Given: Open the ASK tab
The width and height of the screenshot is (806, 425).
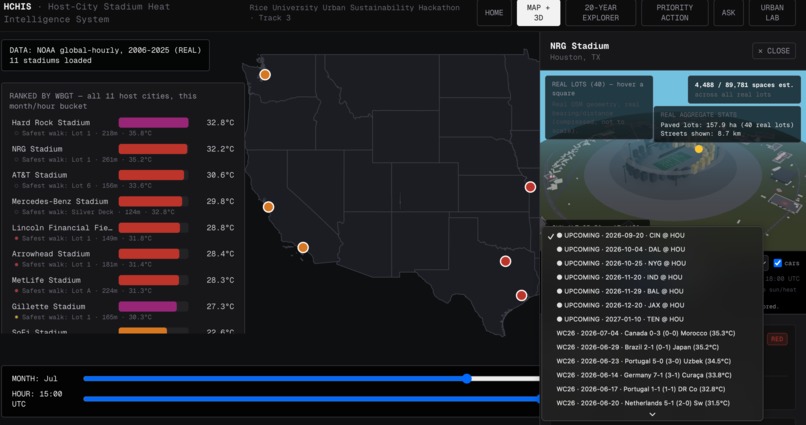Looking at the screenshot, I should (x=728, y=13).
